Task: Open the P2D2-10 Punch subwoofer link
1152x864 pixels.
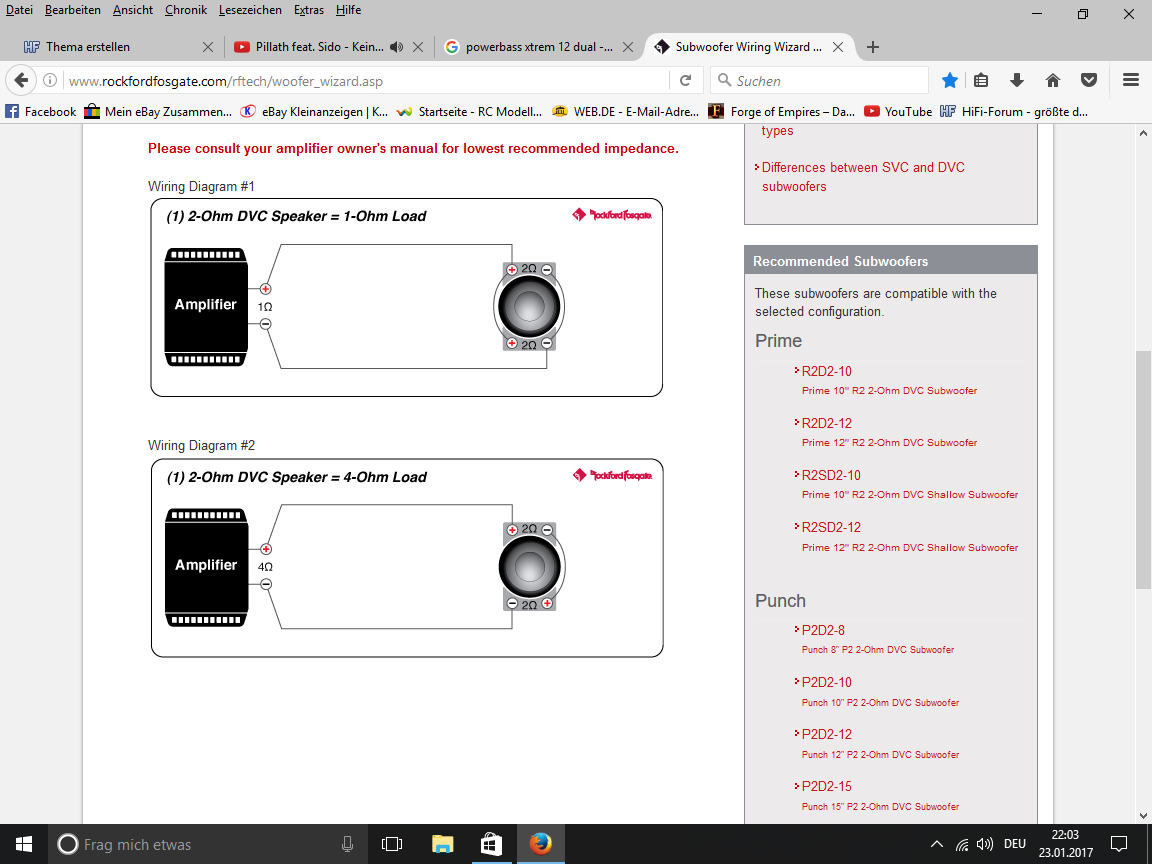Action: (827, 683)
